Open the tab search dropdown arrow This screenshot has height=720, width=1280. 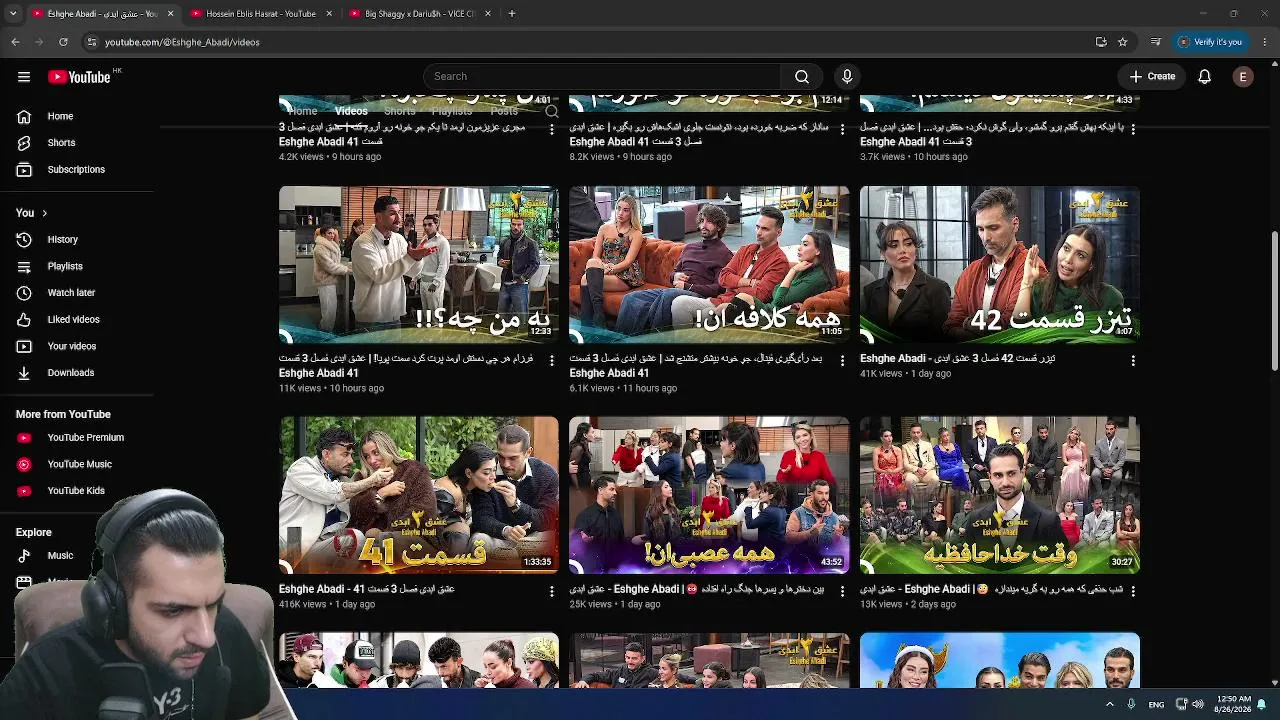[13, 14]
